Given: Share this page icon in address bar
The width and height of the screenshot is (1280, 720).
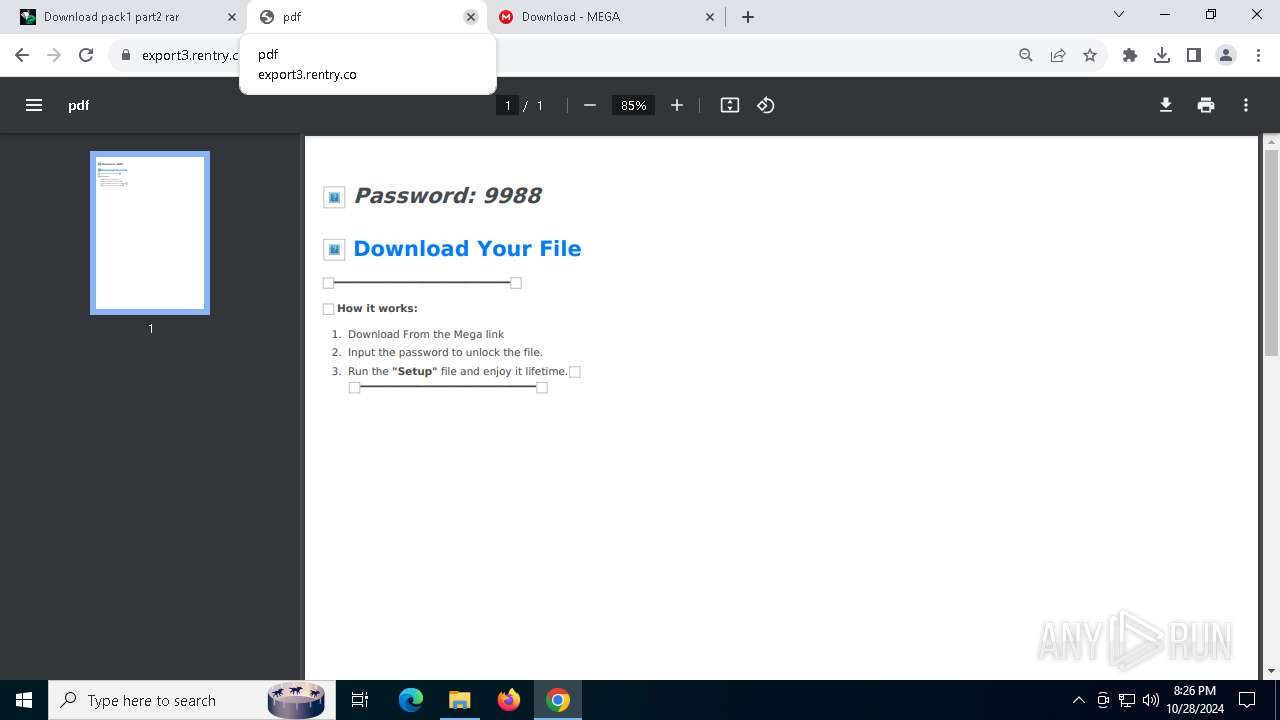Looking at the screenshot, I should tap(1058, 55).
